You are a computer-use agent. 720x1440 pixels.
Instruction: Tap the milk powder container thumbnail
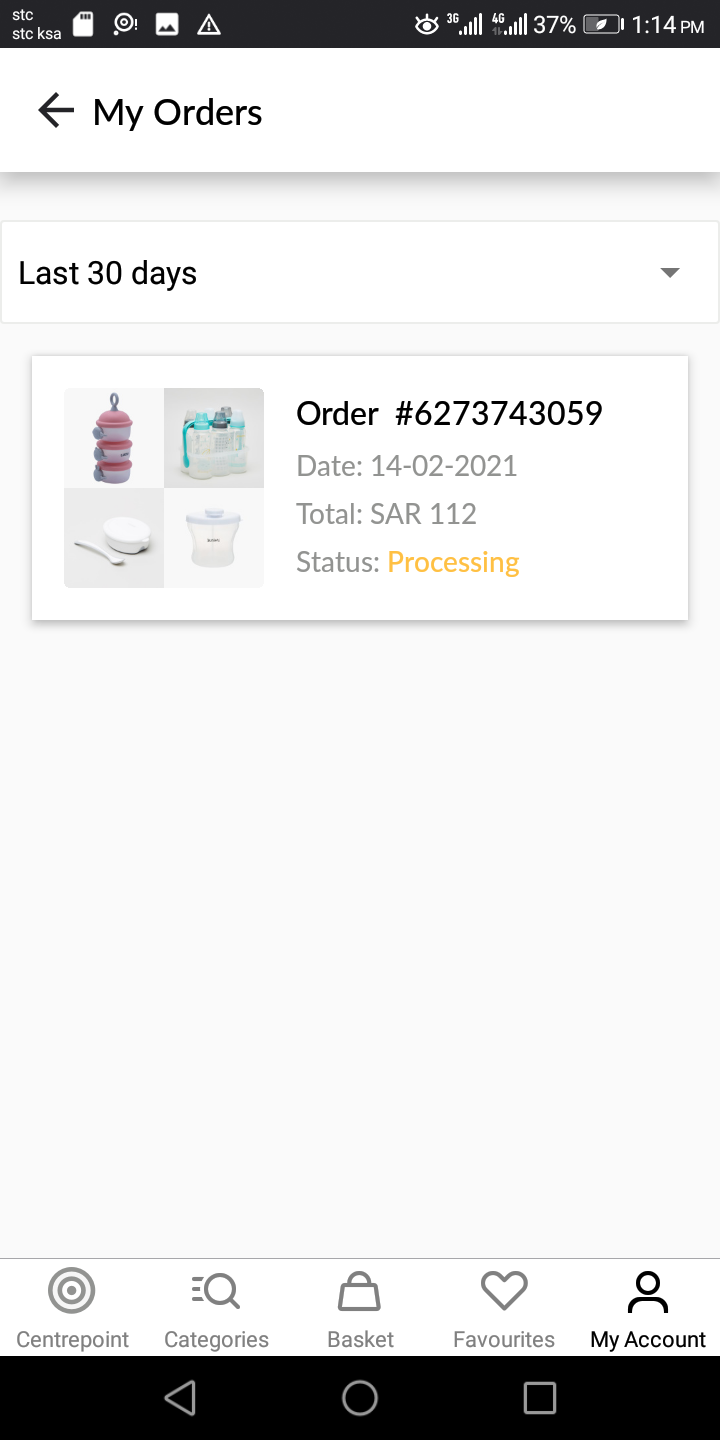click(x=214, y=538)
